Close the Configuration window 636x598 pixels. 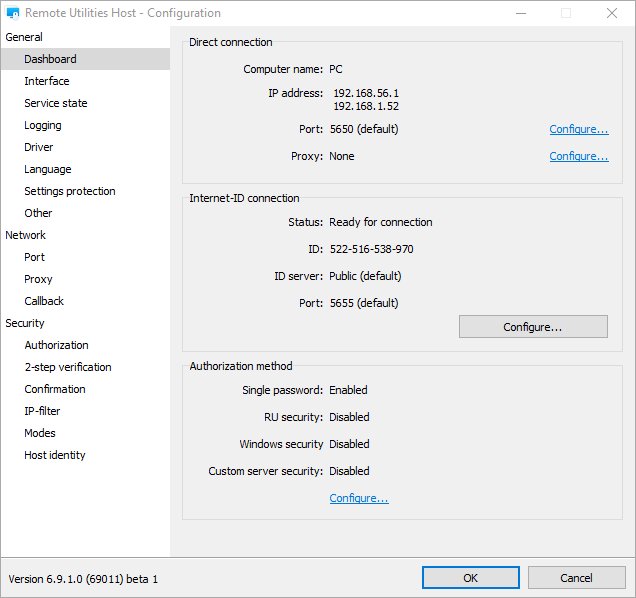tap(612, 13)
